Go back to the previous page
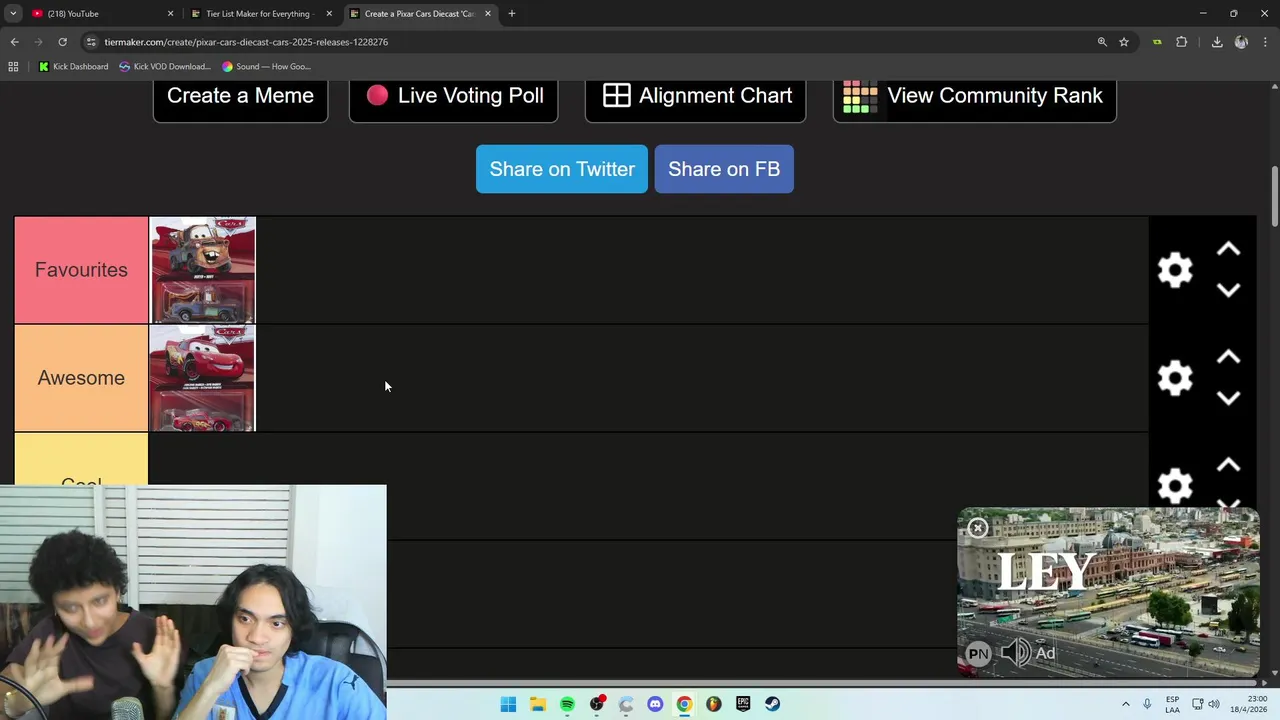The image size is (1280, 720). coord(14,42)
